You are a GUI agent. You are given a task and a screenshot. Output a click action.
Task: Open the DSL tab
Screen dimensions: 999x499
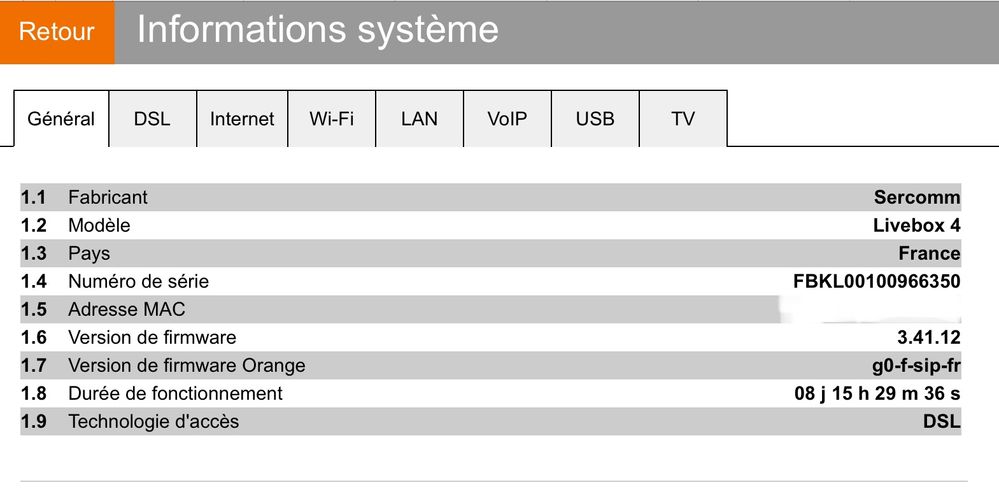(152, 119)
